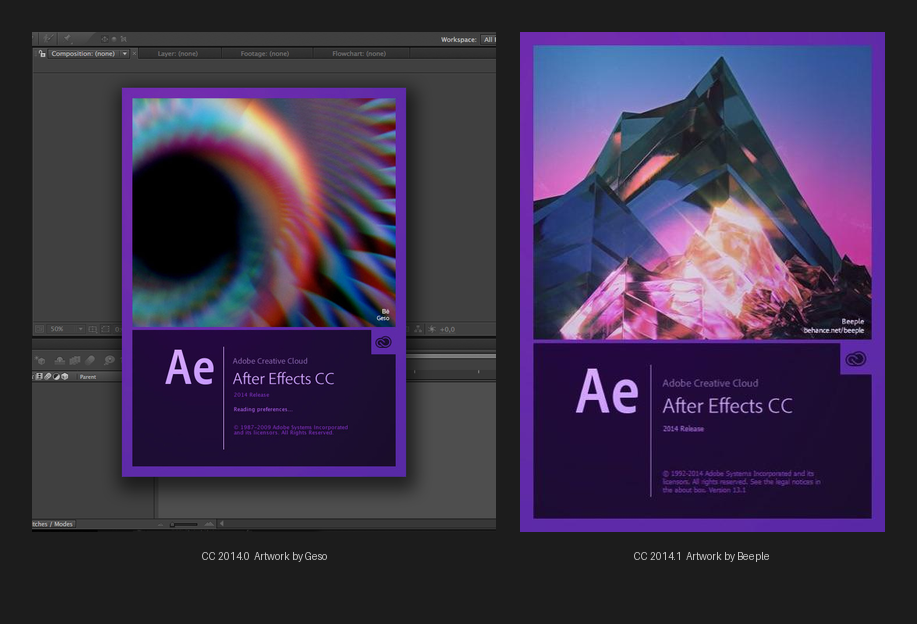Image resolution: width=917 pixels, height=624 pixels.
Task: Click the timeline zoom-in mountain icon
Action: (209, 524)
